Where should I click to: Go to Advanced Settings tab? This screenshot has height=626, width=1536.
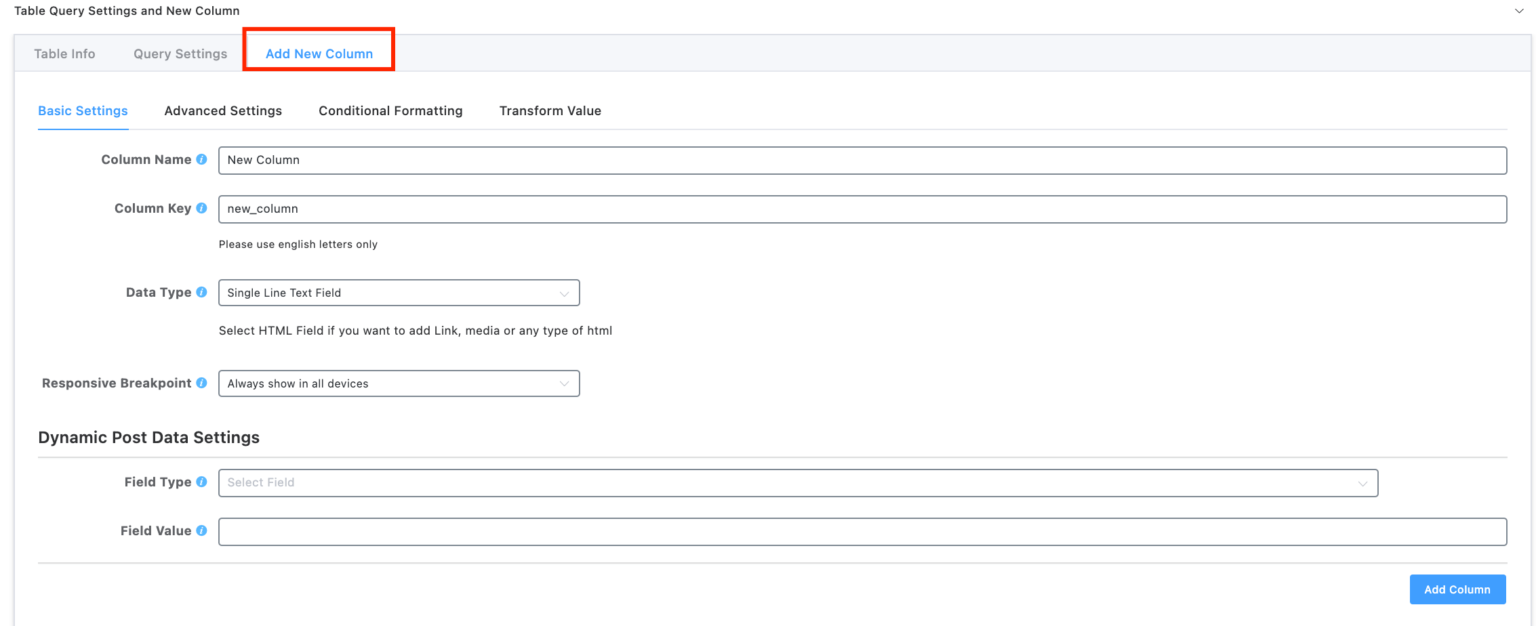223,111
